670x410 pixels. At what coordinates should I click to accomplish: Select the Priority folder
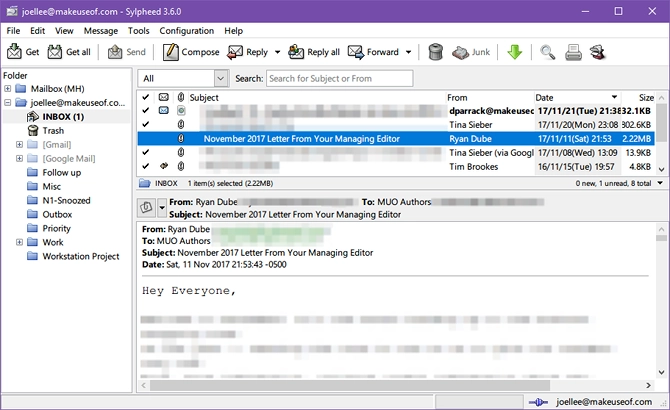56,228
